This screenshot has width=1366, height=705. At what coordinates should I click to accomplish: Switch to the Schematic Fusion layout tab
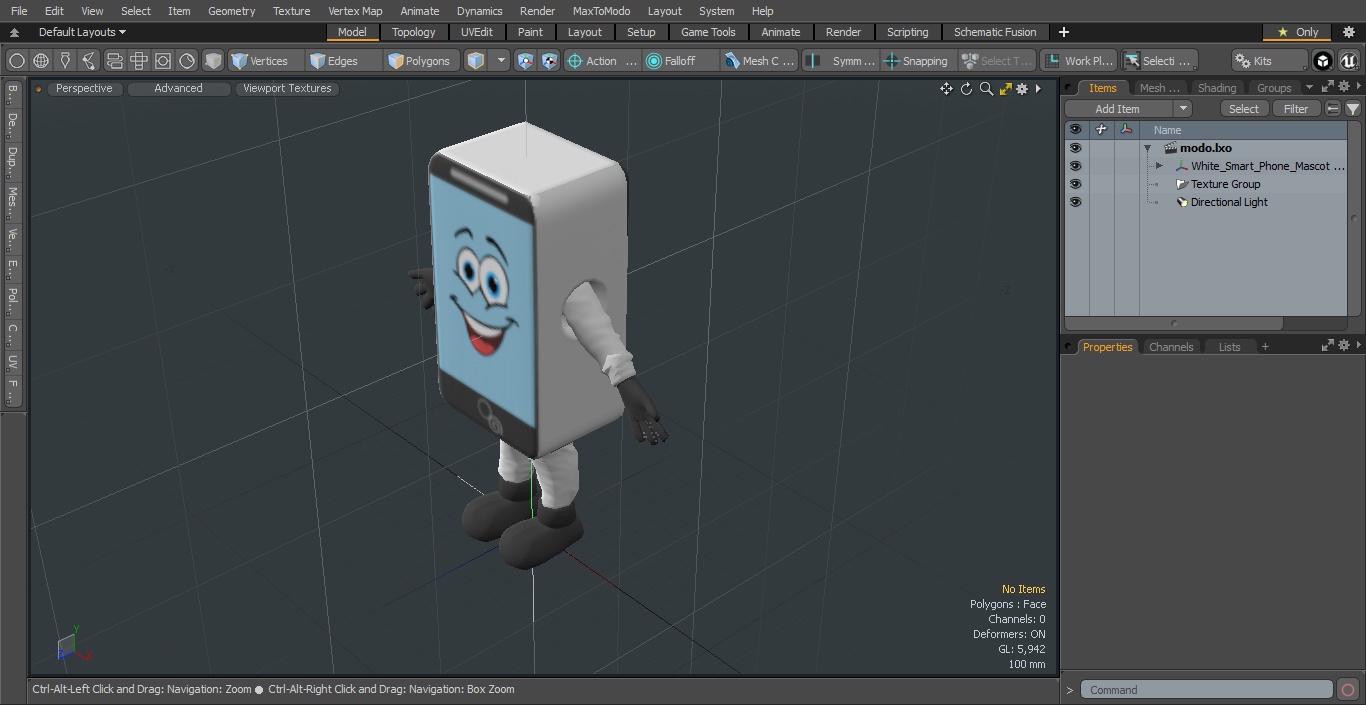click(x=995, y=32)
